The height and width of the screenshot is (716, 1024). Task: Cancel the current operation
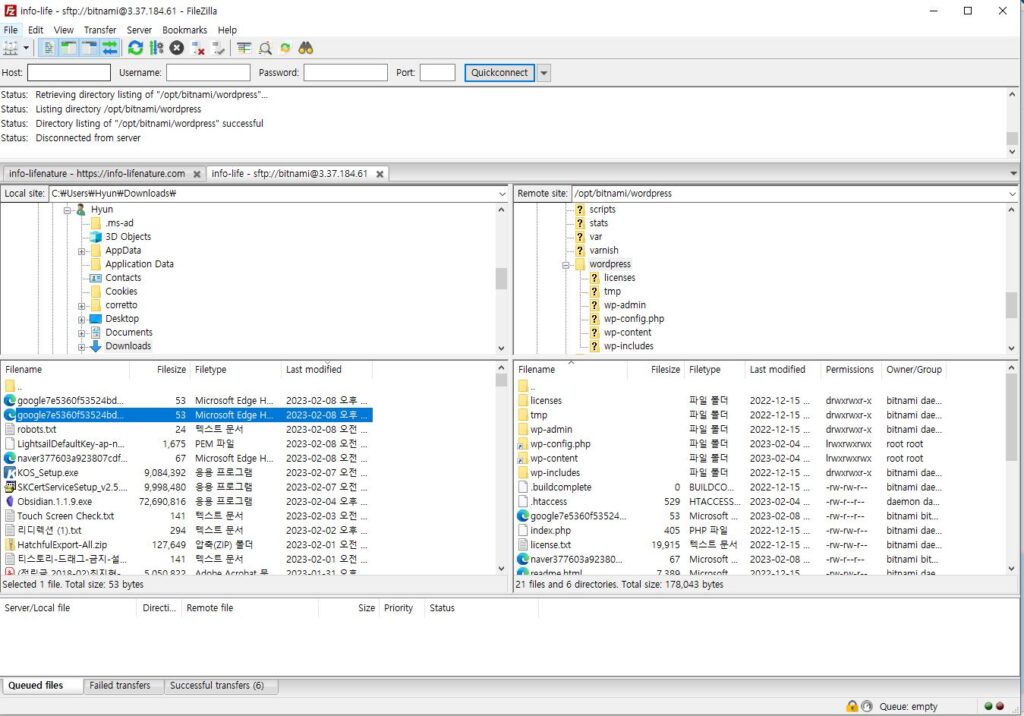177,48
